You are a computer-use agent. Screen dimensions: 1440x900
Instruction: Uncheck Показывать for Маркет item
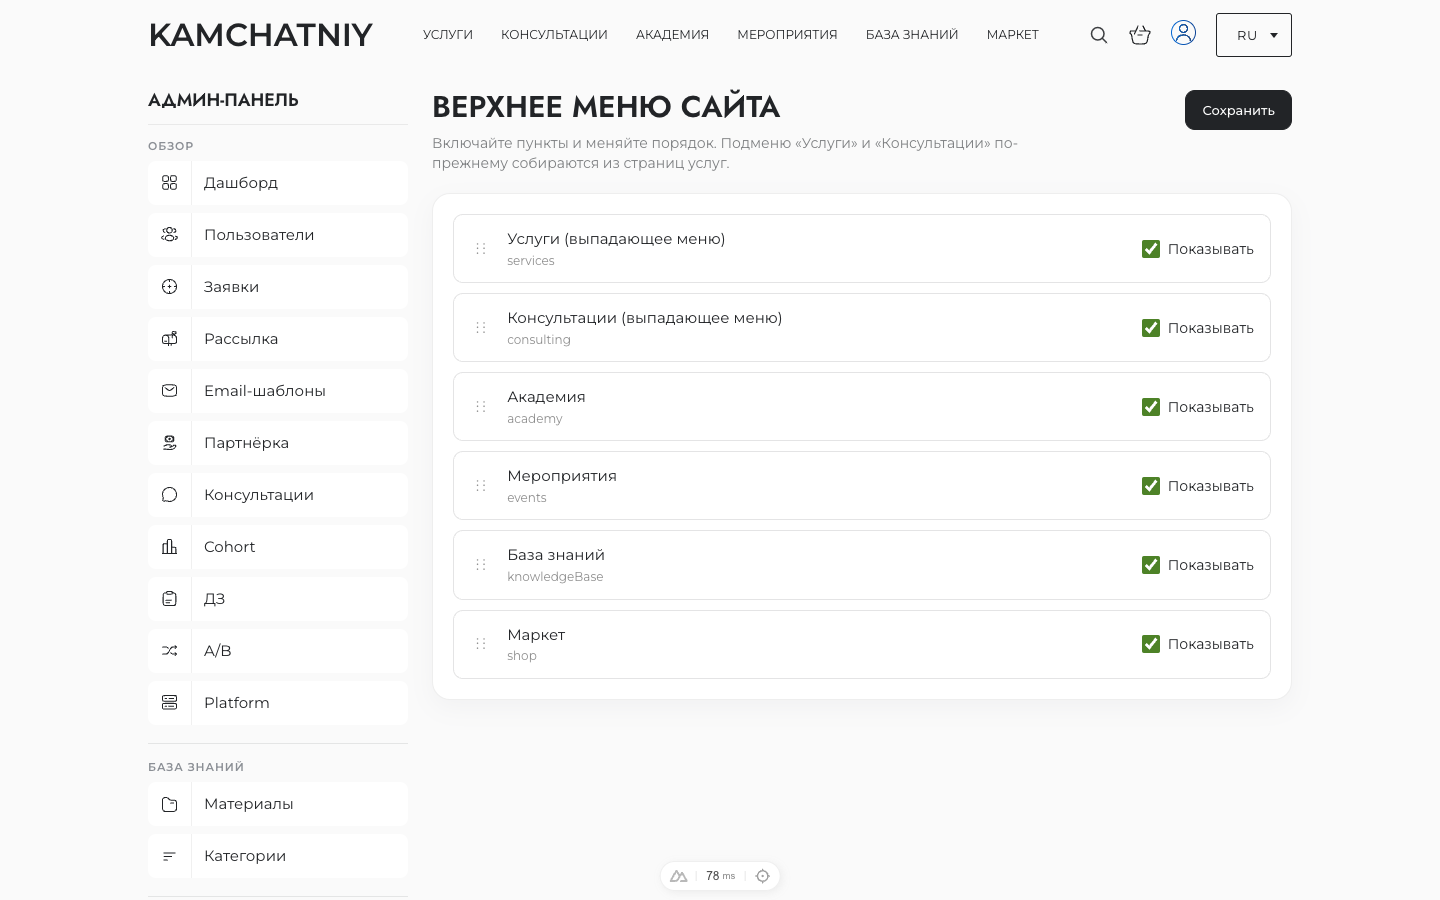(1151, 644)
